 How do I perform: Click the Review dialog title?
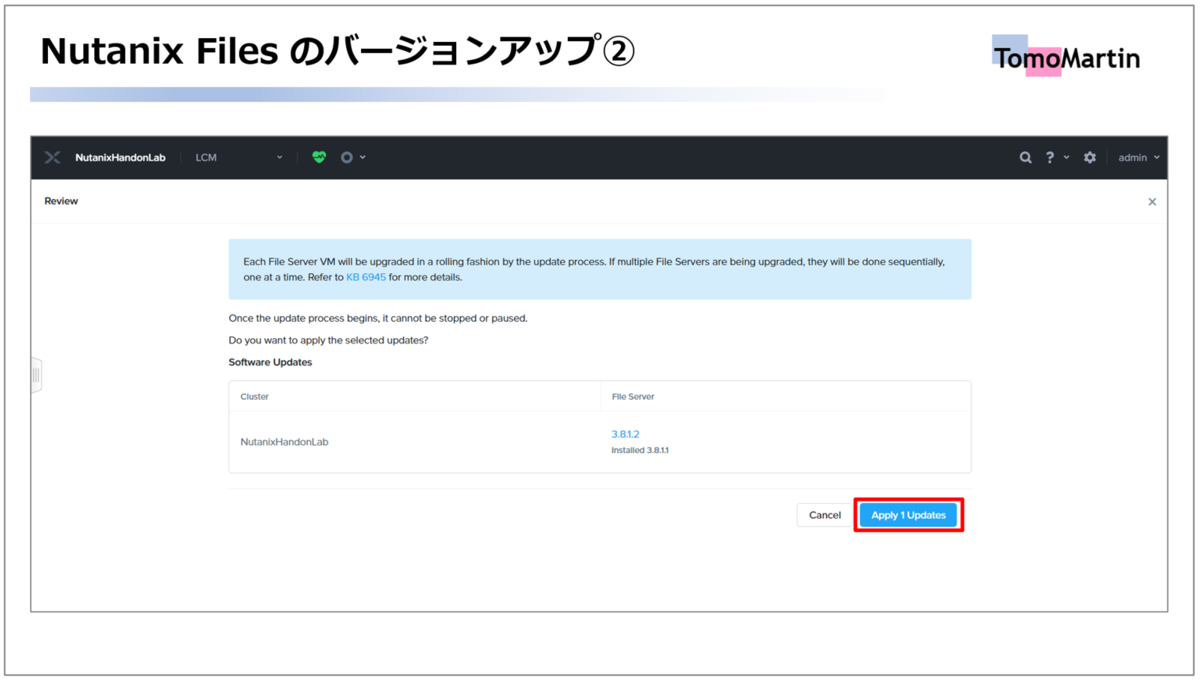point(61,201)
